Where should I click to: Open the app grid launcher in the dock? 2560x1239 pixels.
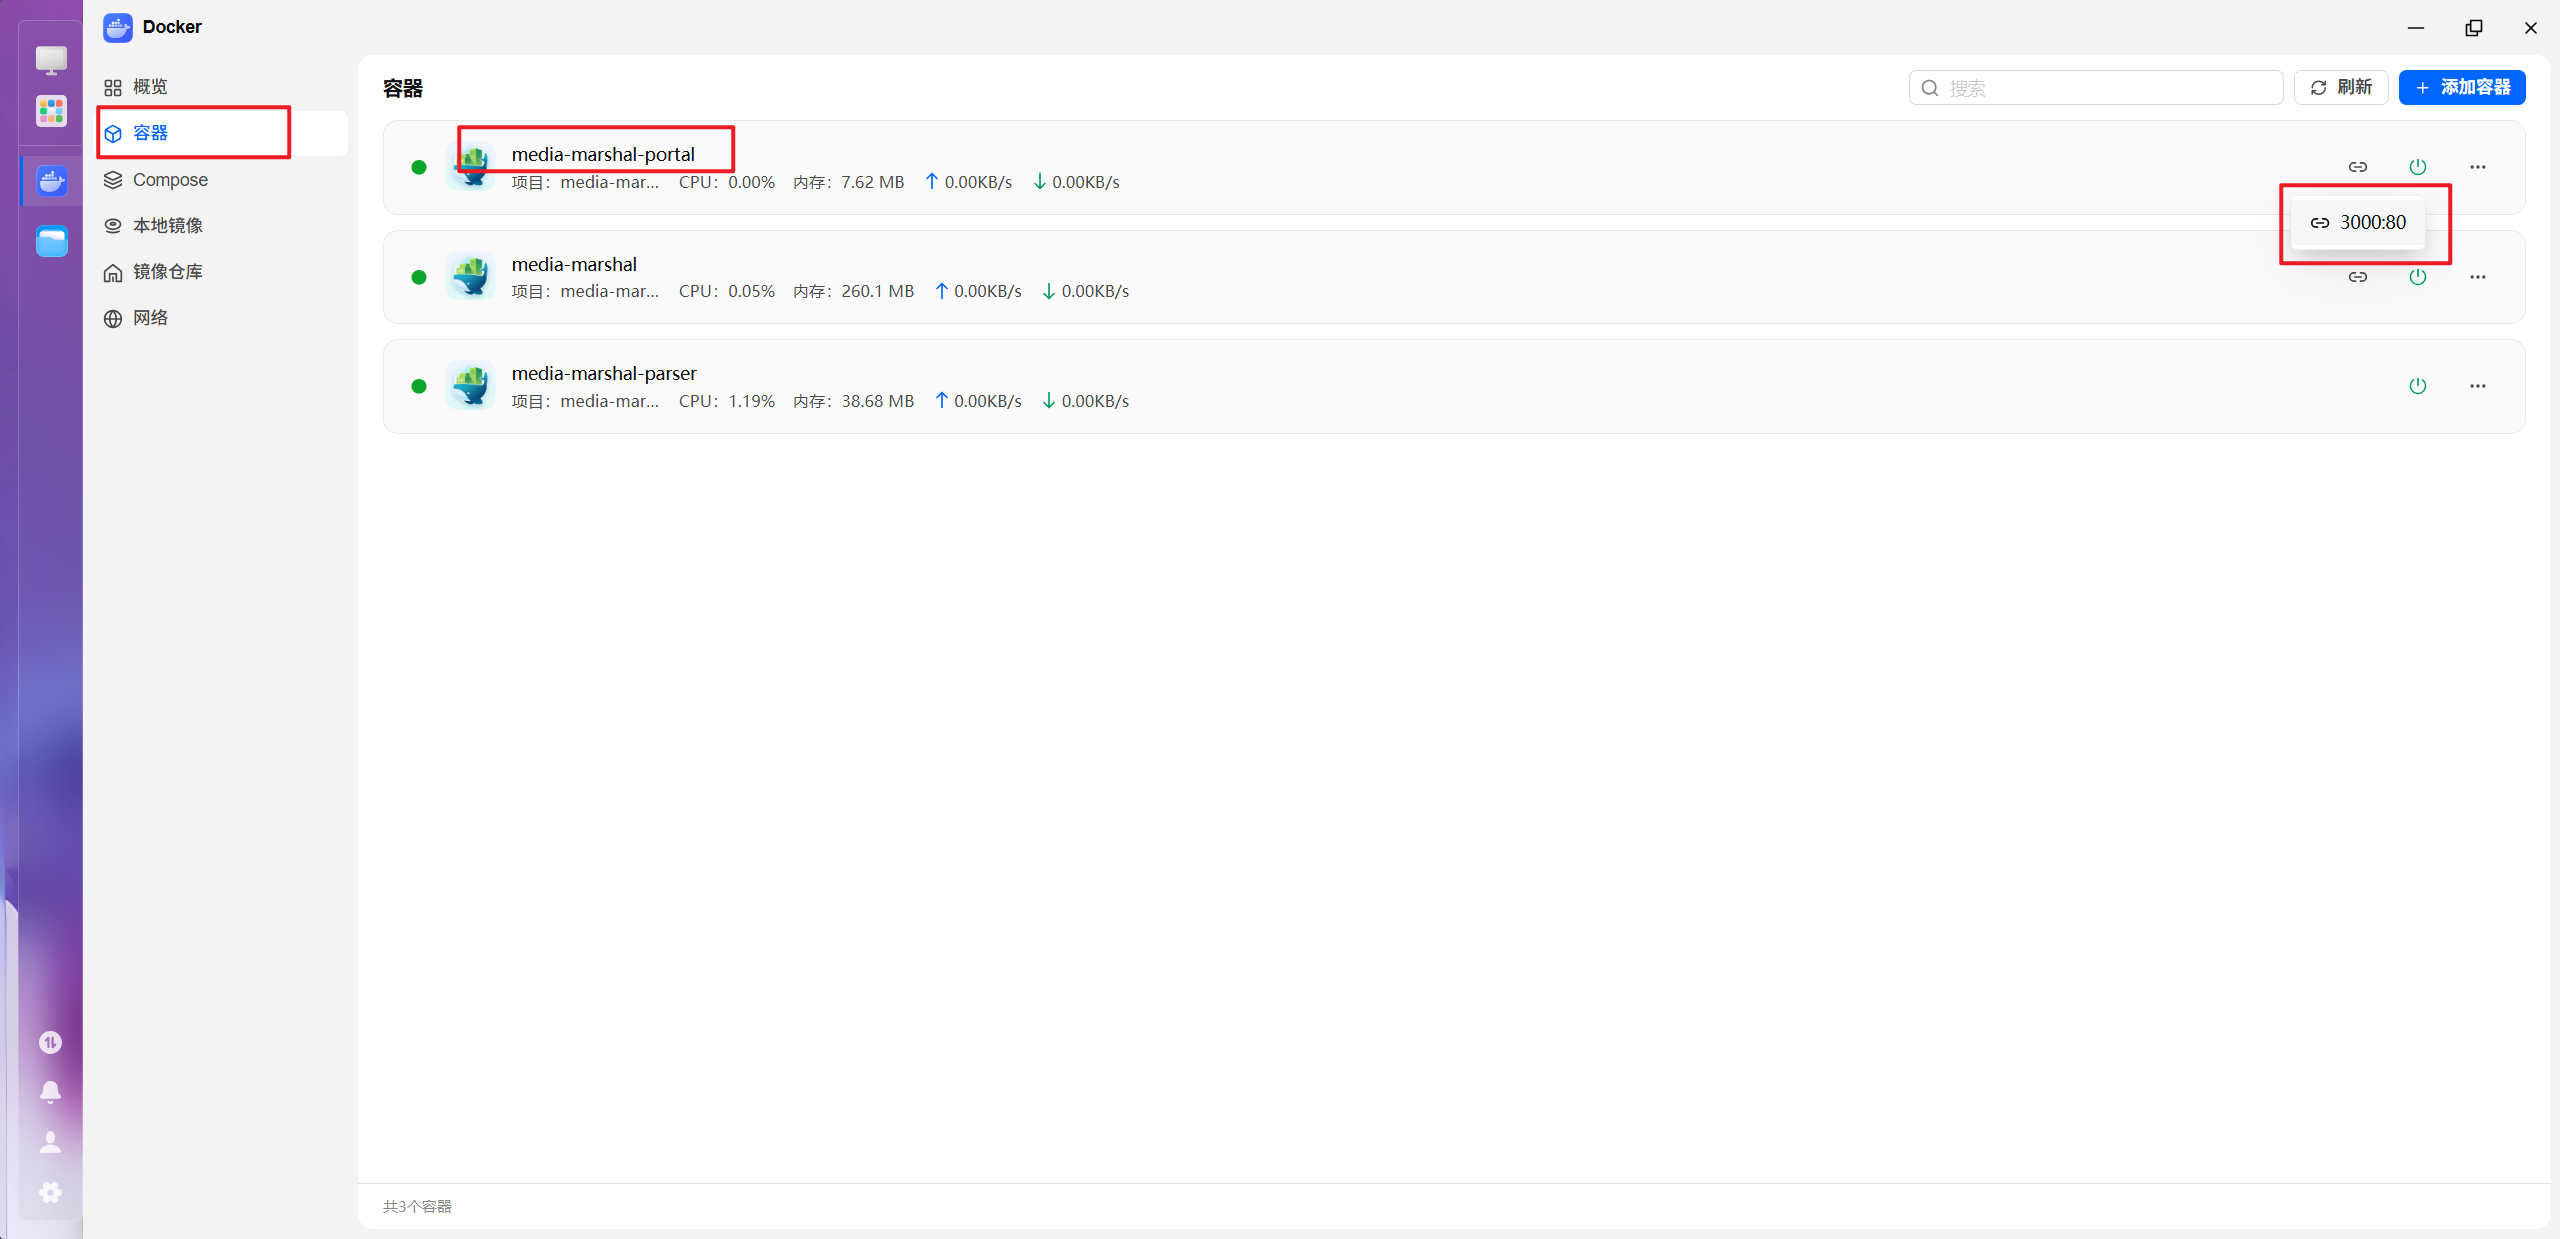click(x=51, y=111)
